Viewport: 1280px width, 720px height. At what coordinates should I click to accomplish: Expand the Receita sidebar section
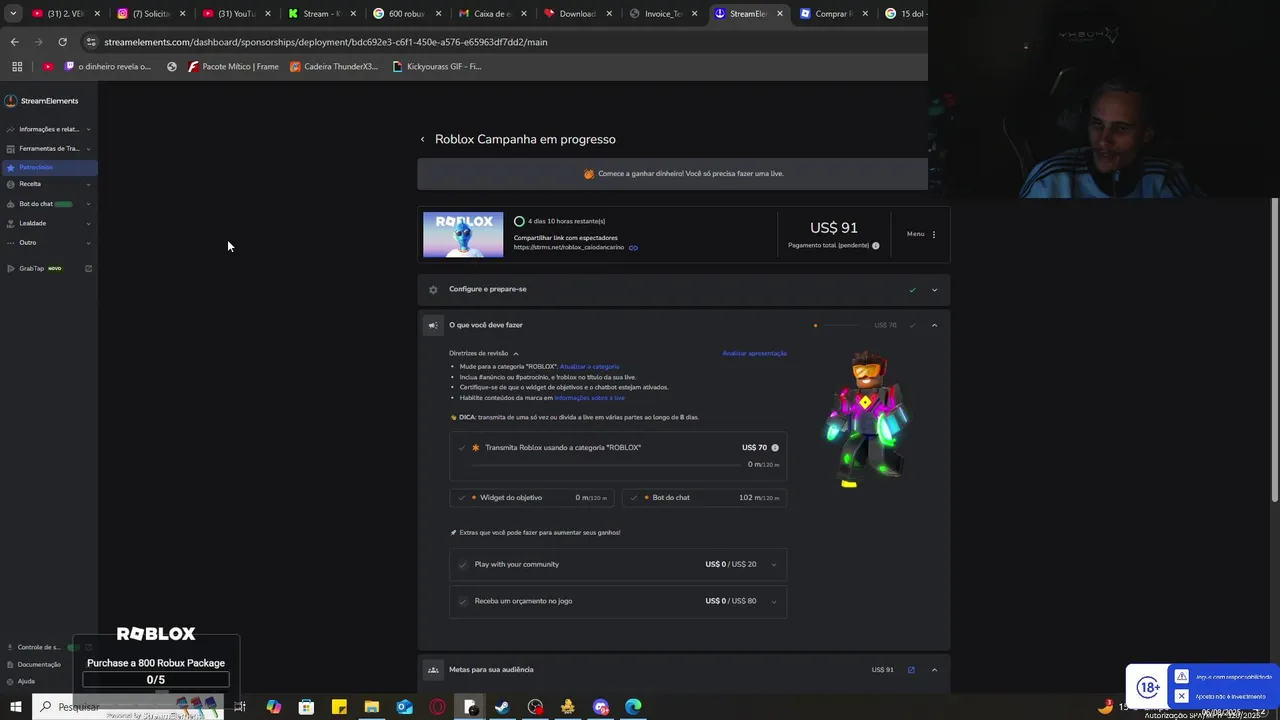(x=88, y=184)
